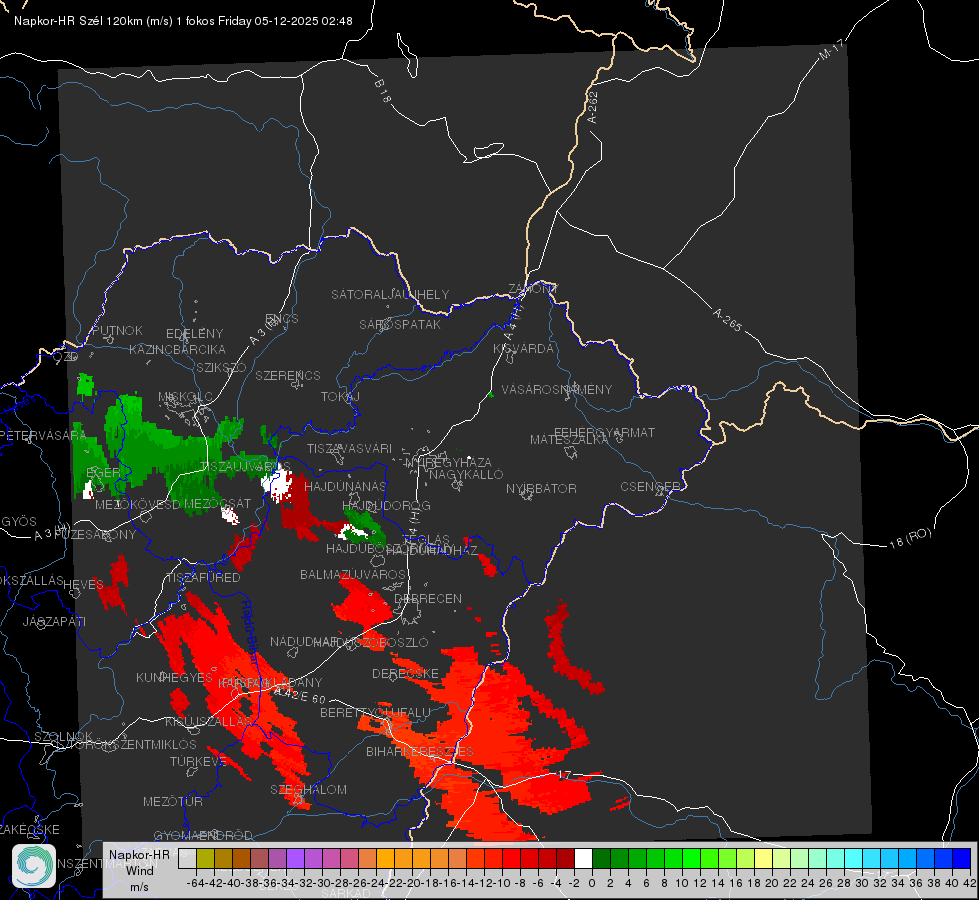Click the HAJDÚNÁNÁS label
Screen dimensions: 979x900
pos(345,486)
